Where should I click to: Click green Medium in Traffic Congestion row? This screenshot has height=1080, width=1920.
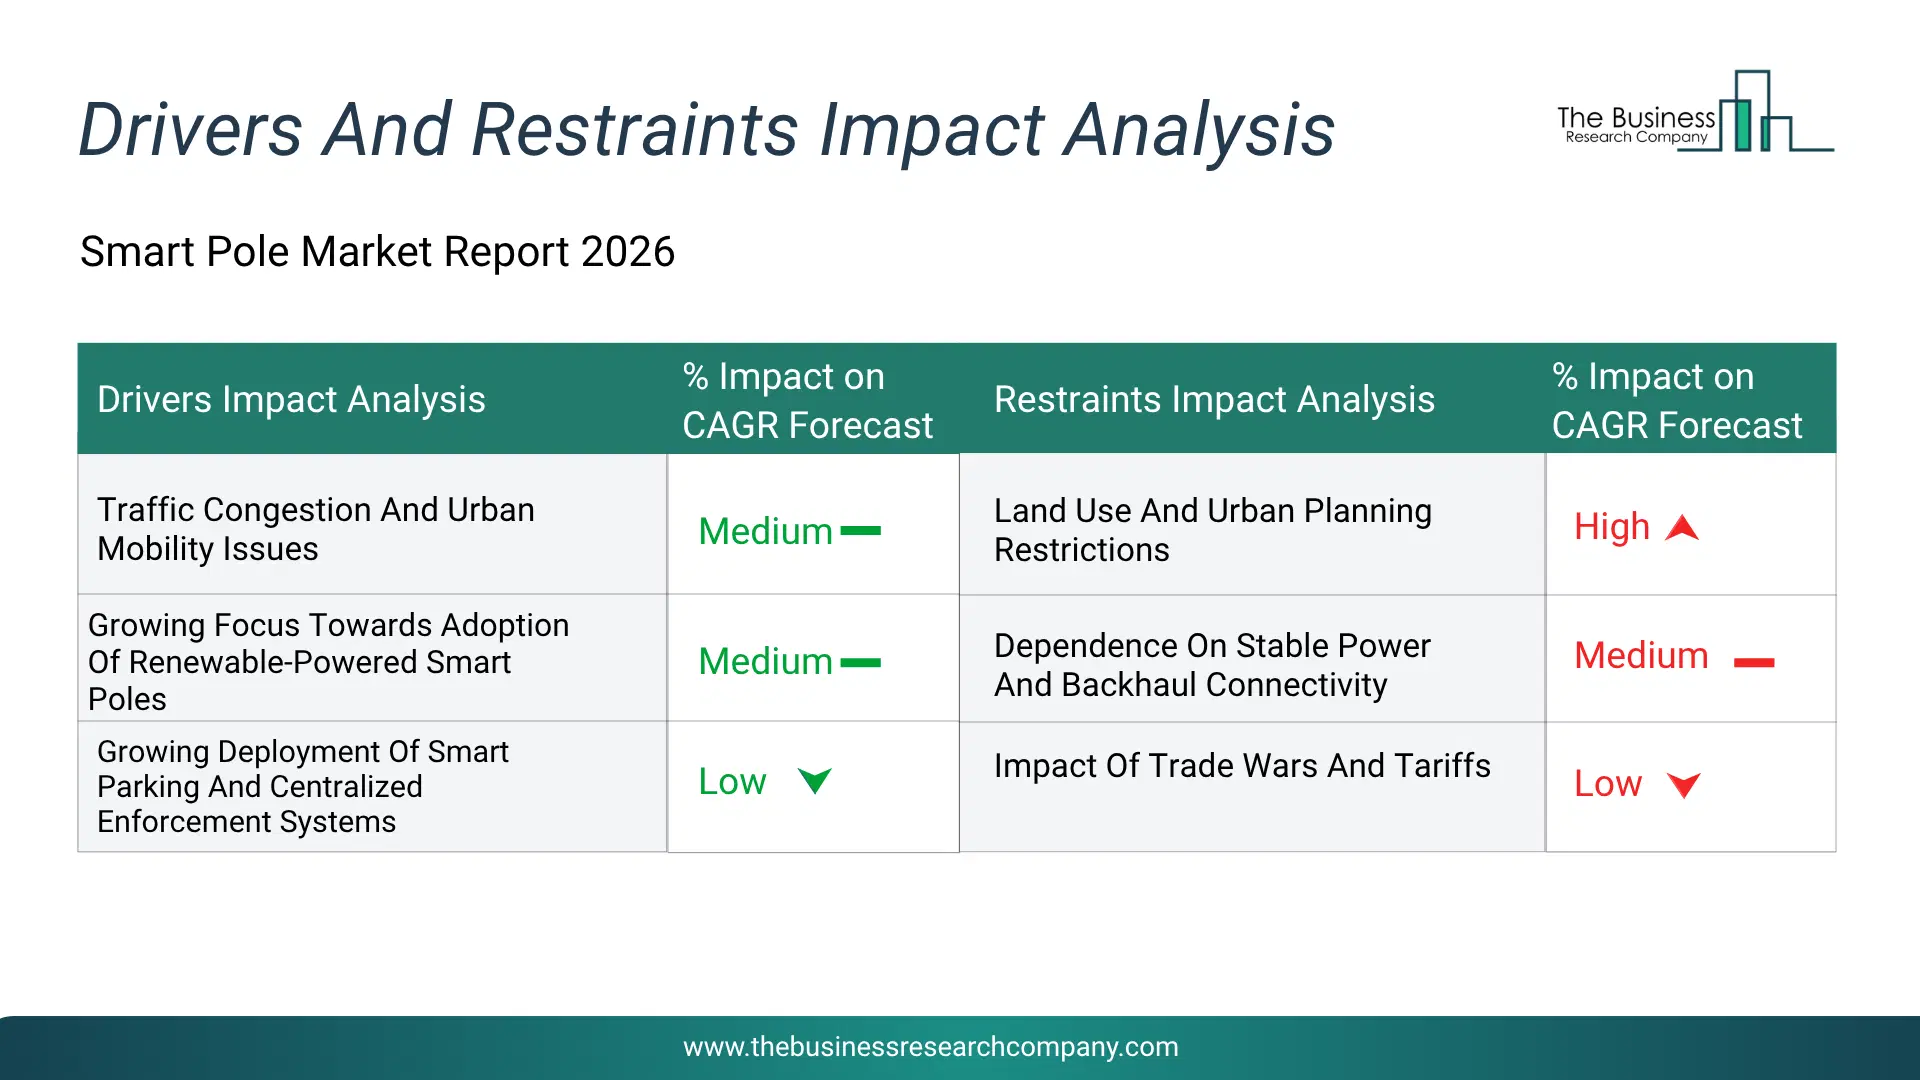(766, 531)
